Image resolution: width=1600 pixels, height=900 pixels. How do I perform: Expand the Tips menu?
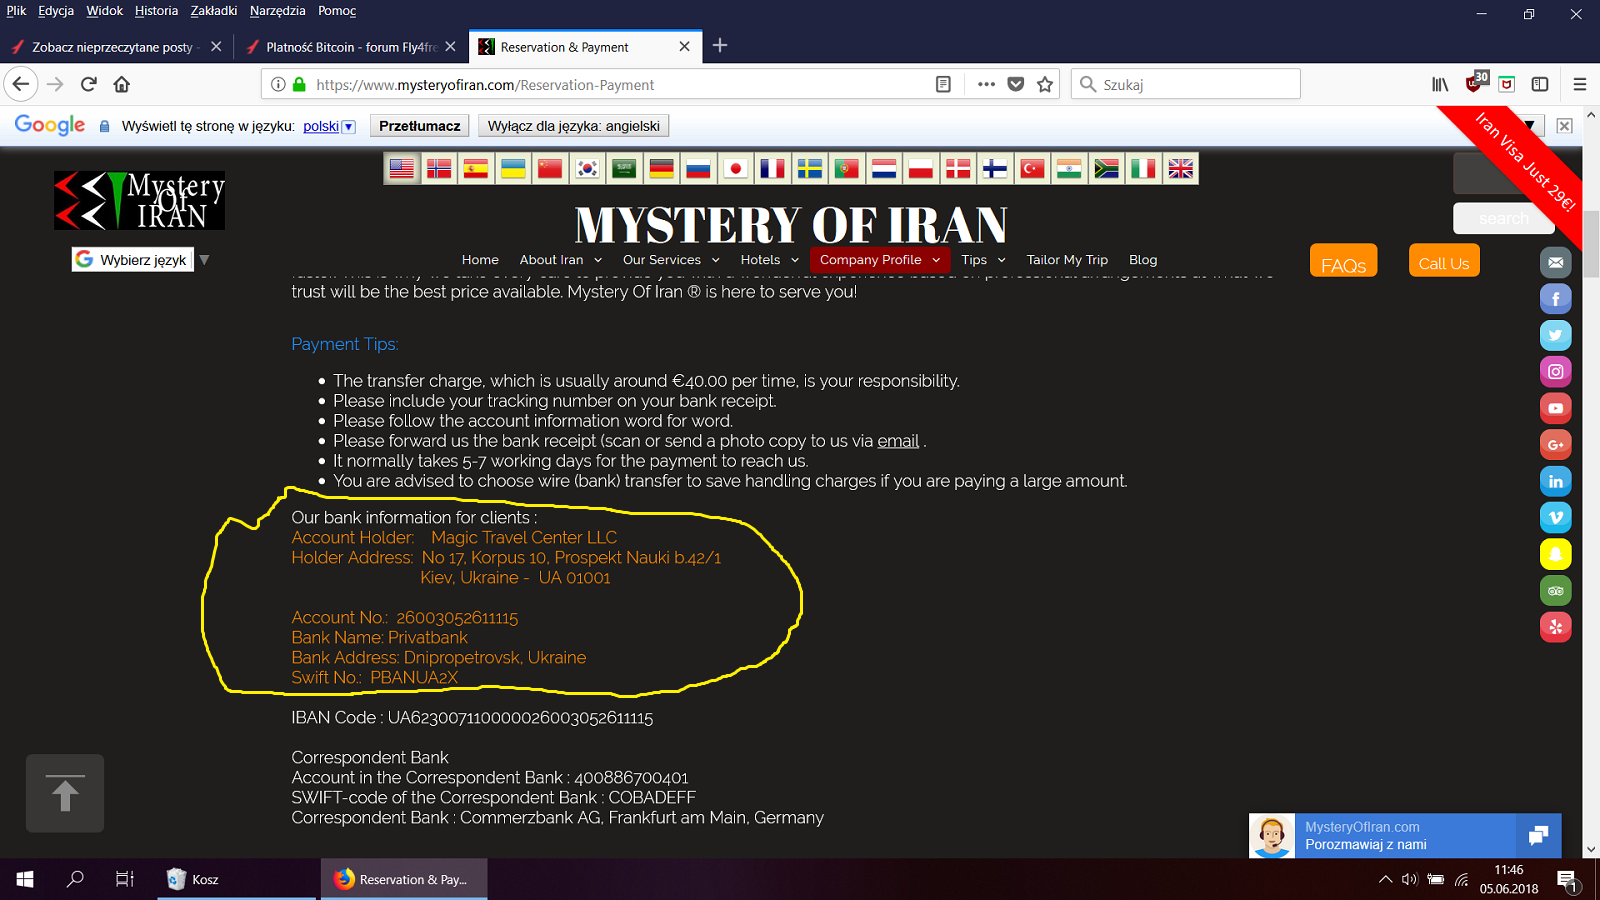coord(983,260)
